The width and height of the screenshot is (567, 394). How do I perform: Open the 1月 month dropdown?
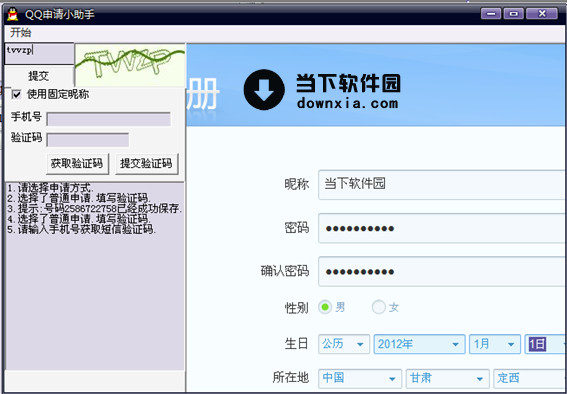[495, 344]
